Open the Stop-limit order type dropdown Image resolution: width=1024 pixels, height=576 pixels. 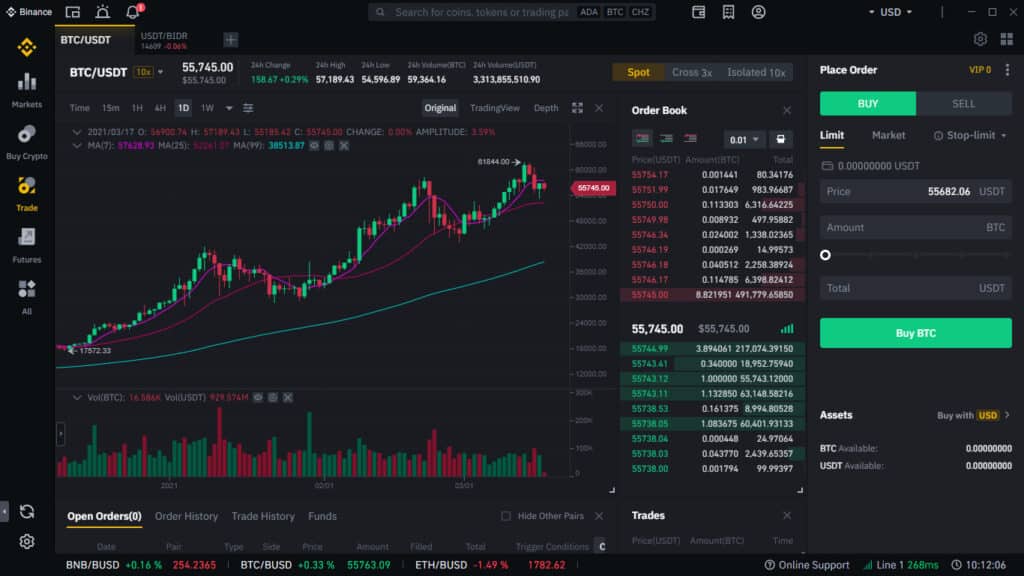point(970,135)
